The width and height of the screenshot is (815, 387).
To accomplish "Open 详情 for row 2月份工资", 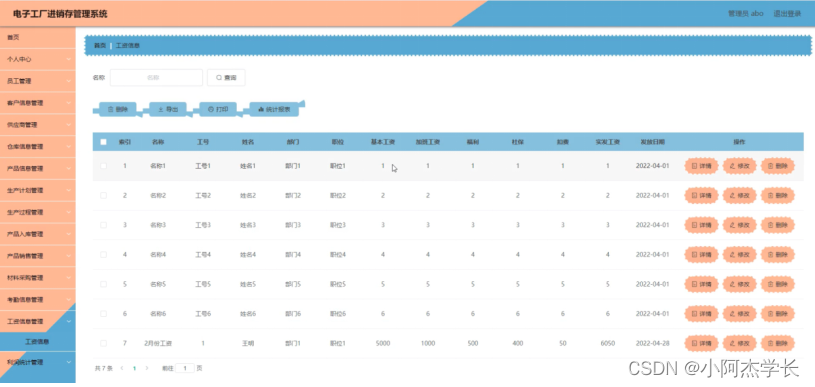I will [702, 344].
